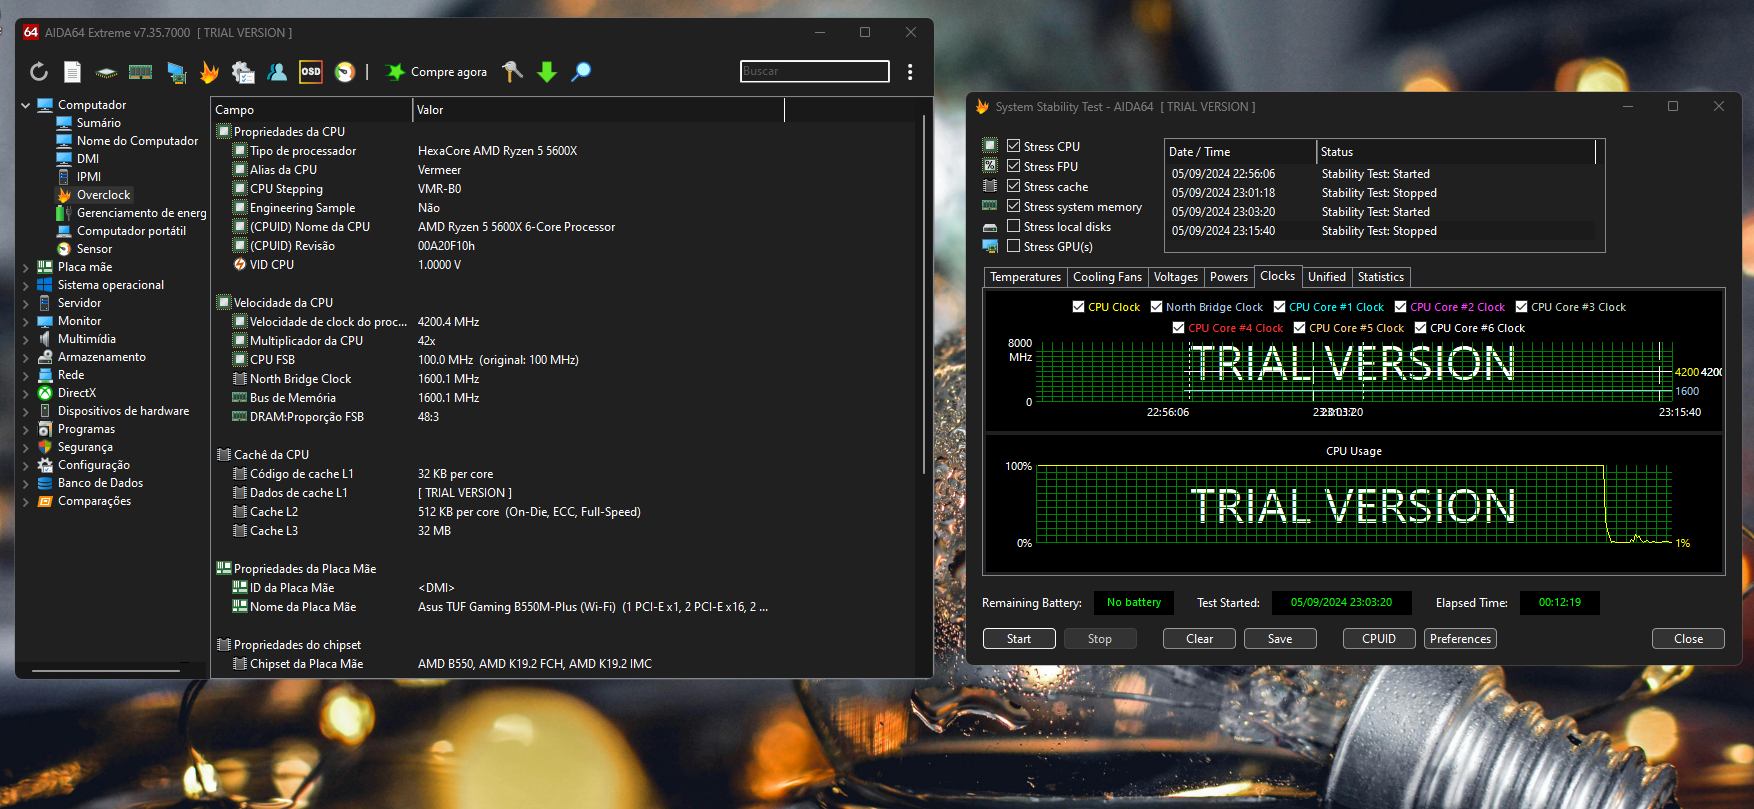This screenshot has height=809, width=1754.
Task: Open the three-dot menu in AIDA64
Action: (910, 72)
